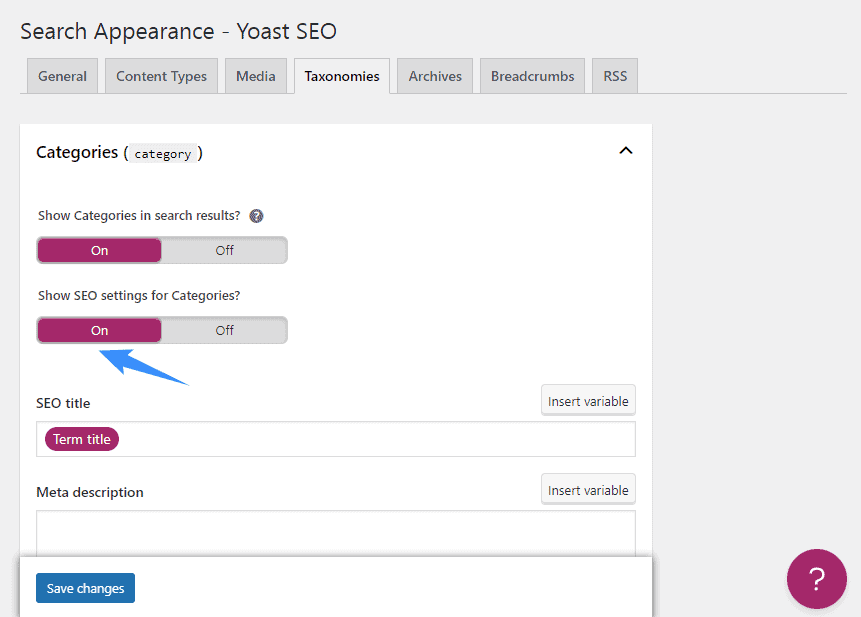Switch to the Breadcrumbs tab
Screen dimensions: 861x617
[533, 76]
